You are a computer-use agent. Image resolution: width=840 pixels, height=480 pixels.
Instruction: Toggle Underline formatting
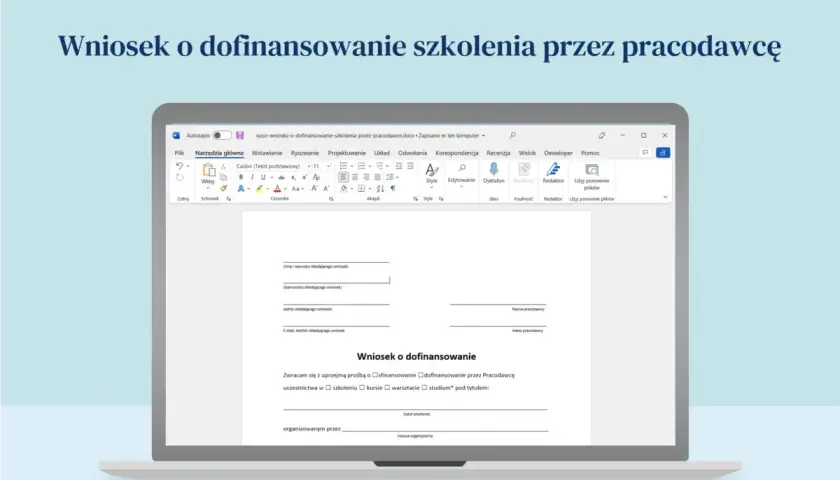click(262, 177)
